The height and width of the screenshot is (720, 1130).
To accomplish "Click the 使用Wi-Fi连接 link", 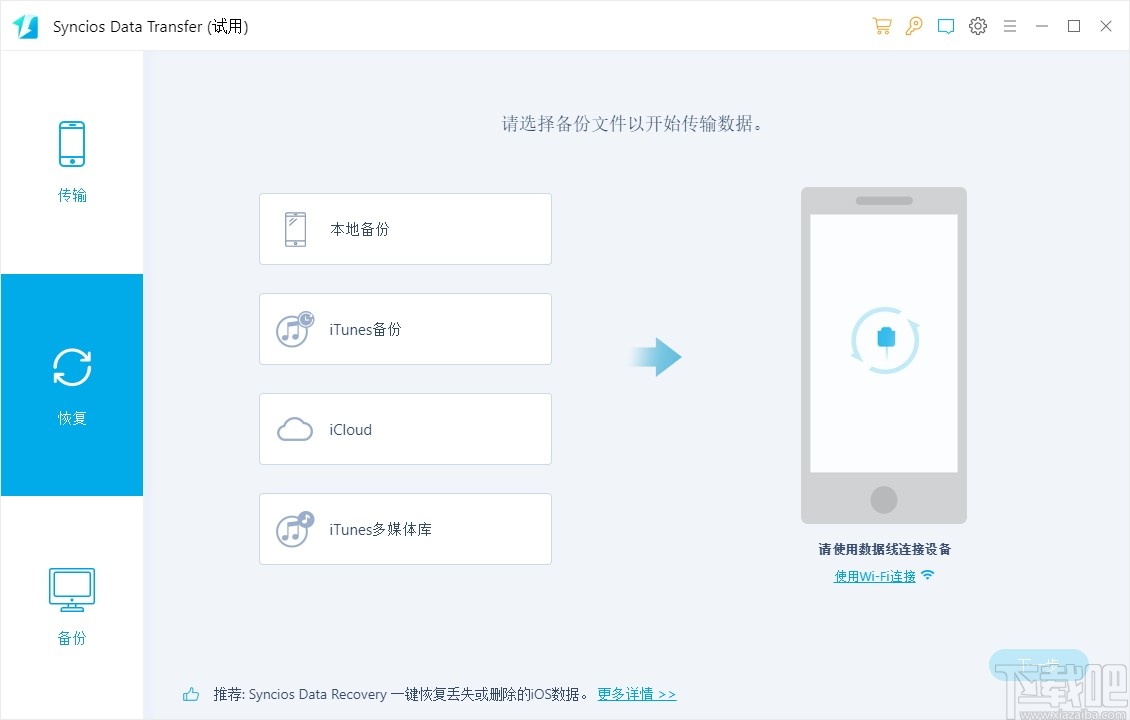I will coord(875,575).
